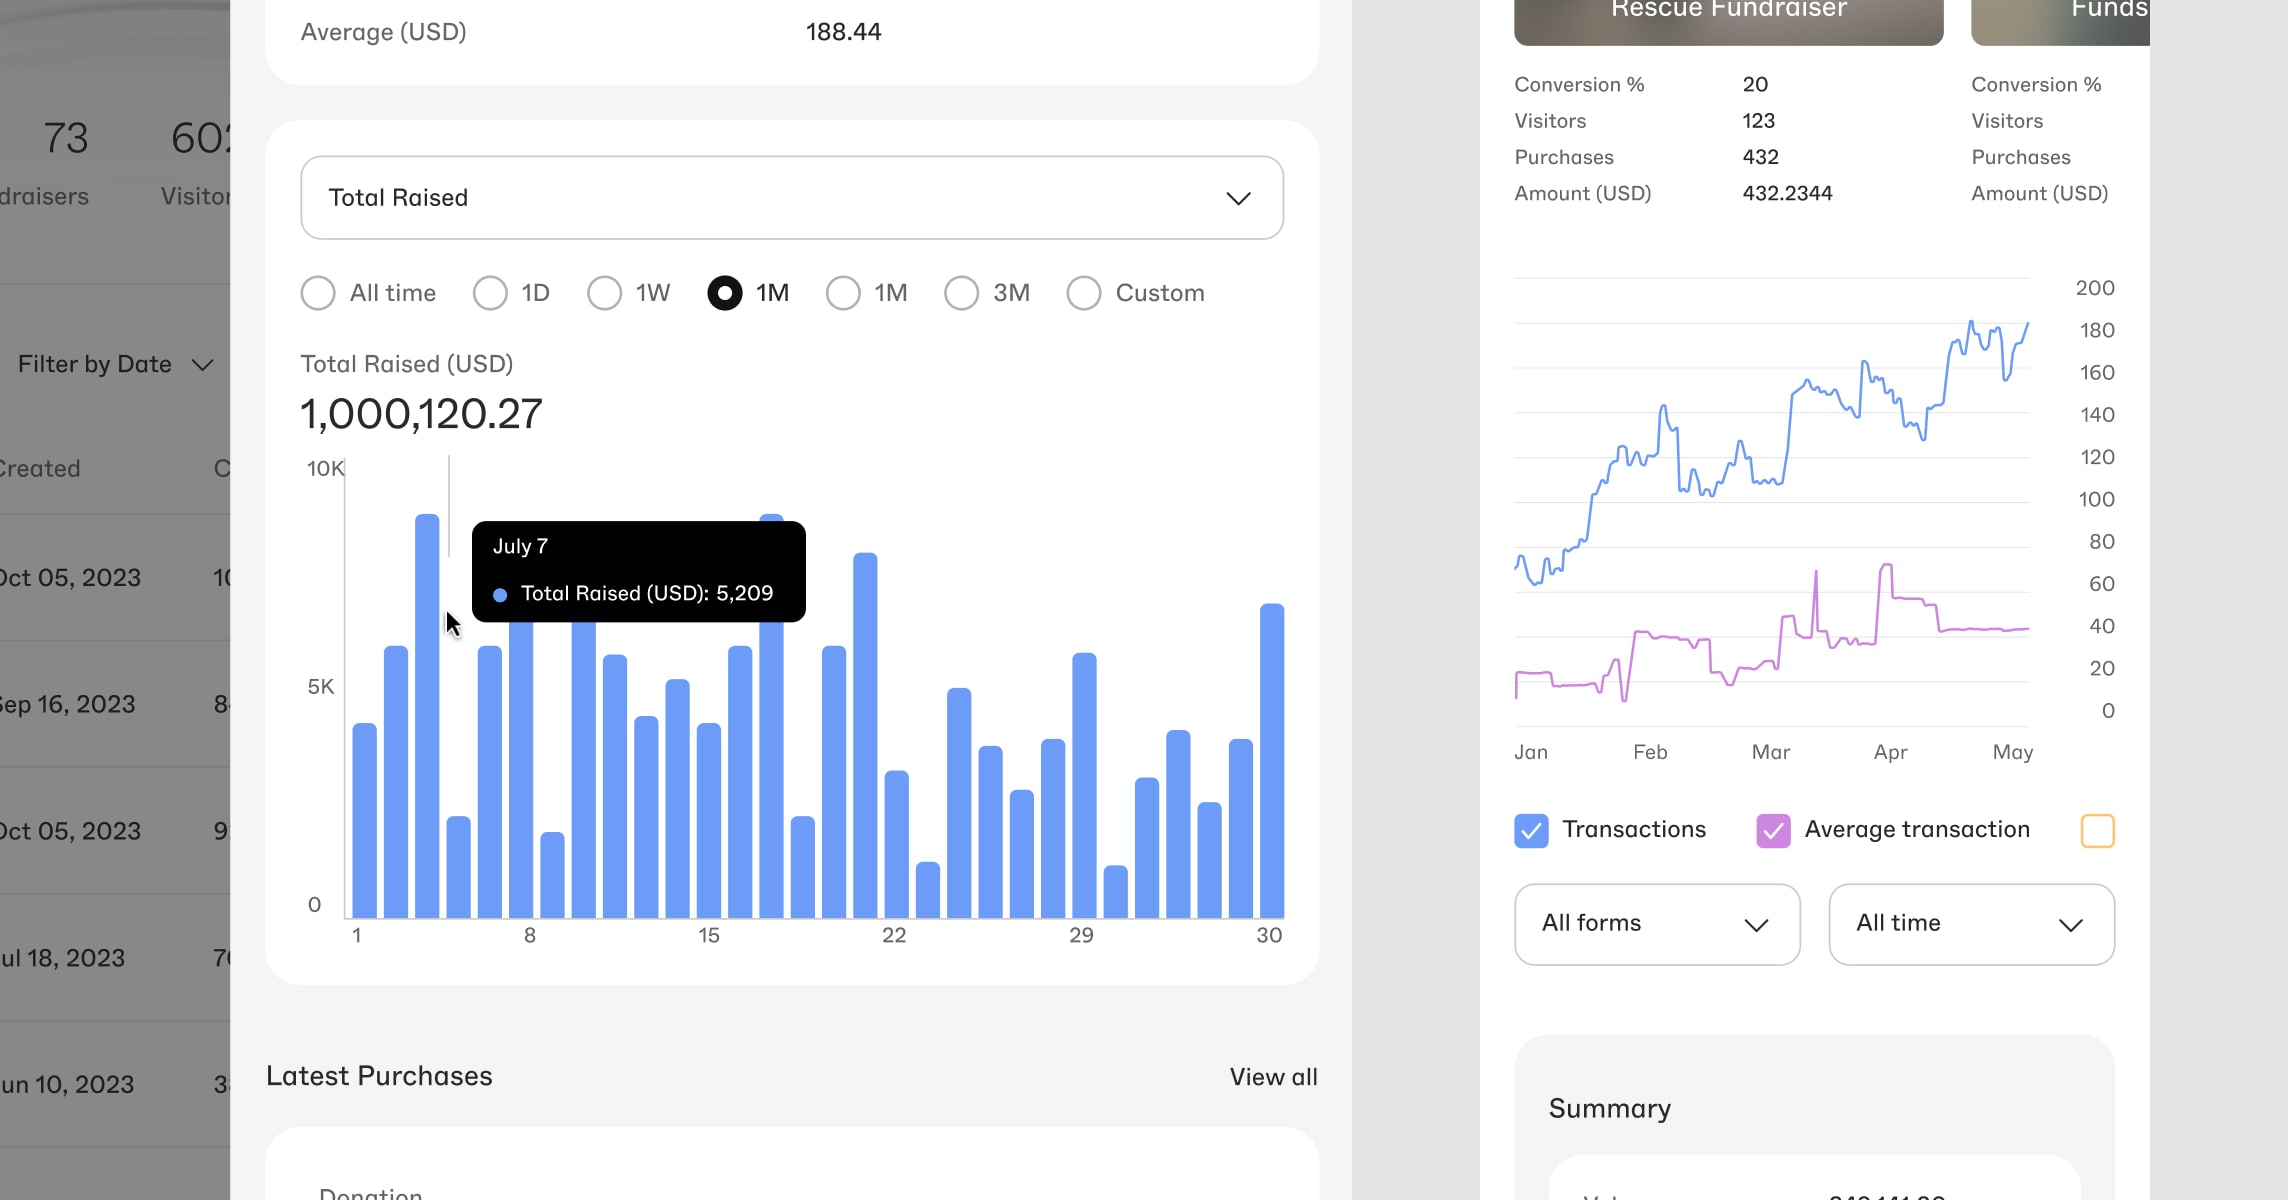Image resolution: width=2288 pixels, height=1200 pixels.
Task: Select the Custom range radio button
Action: (1084, 293)
